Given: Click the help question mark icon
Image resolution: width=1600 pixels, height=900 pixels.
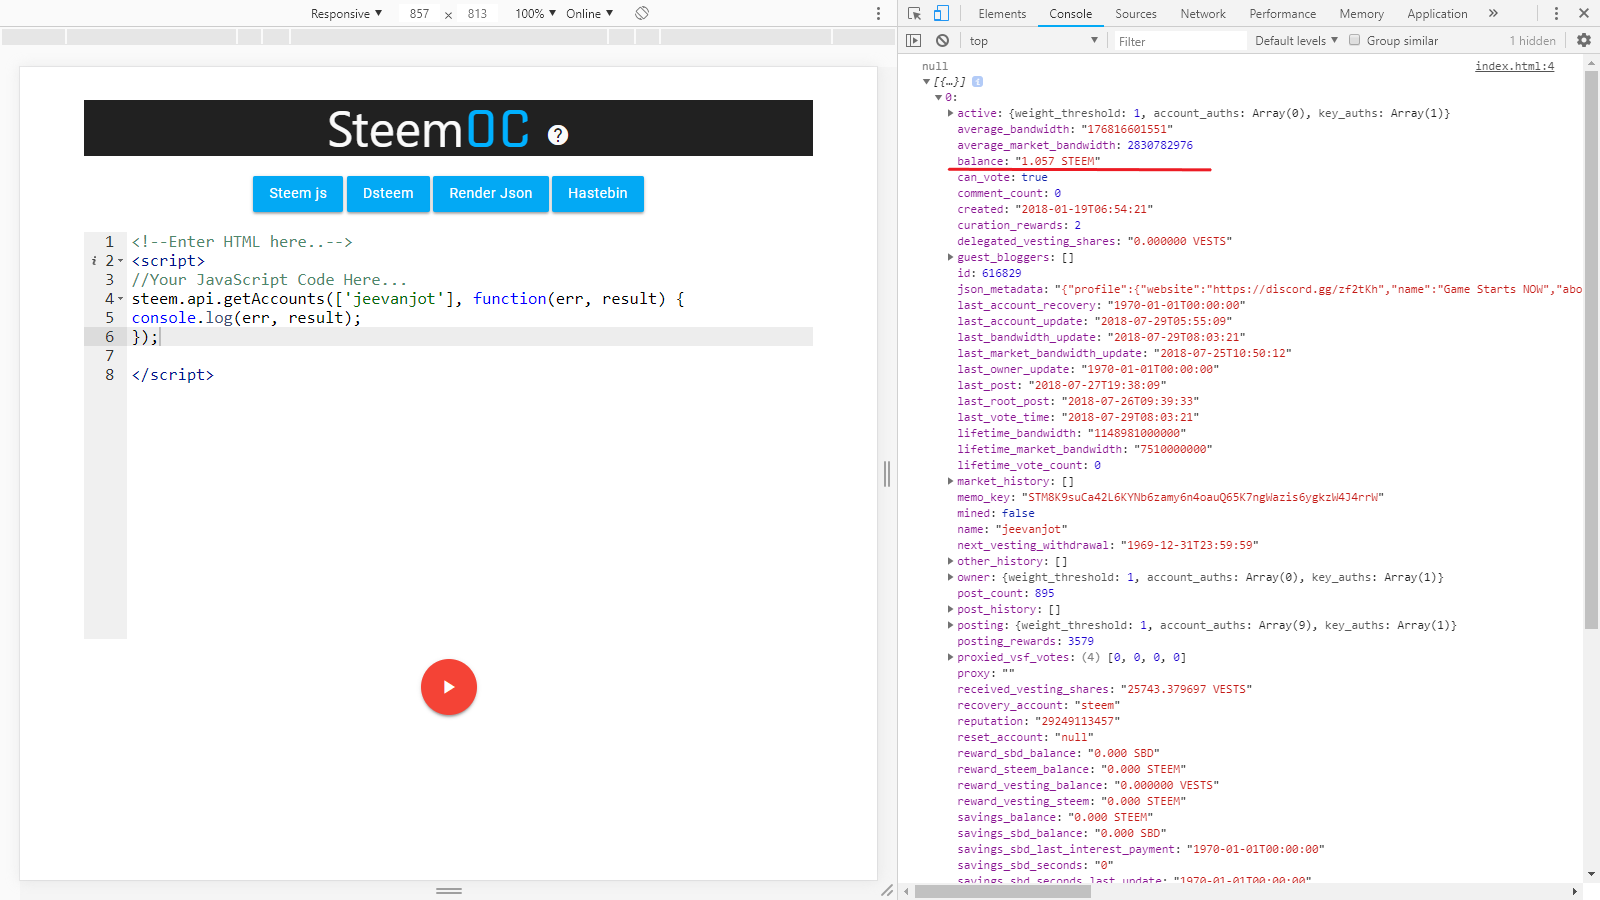Looking at the screenshot, I should click(x=558, y=135).
